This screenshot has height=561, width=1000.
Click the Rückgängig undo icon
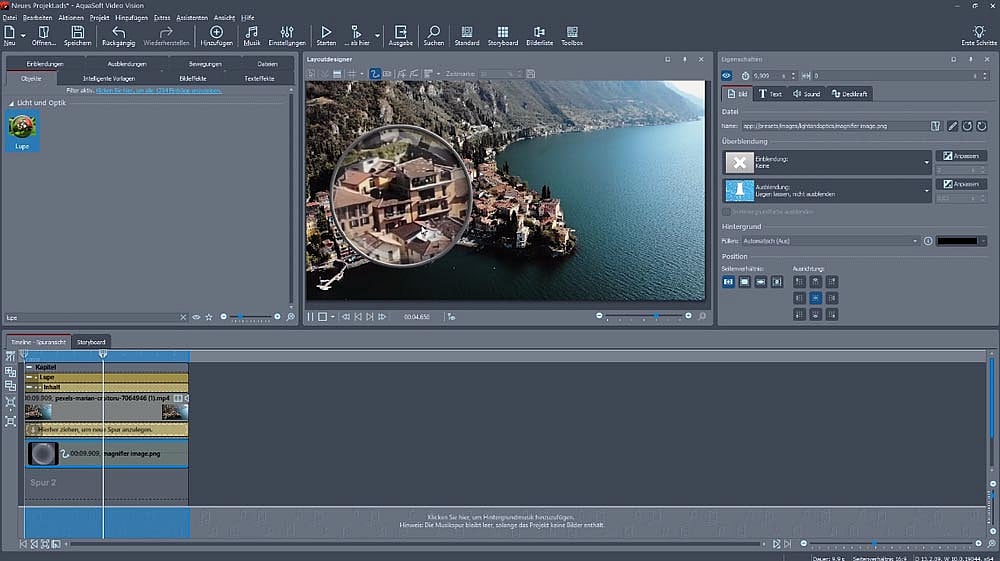pyautogui.click(x=119, y=33)
